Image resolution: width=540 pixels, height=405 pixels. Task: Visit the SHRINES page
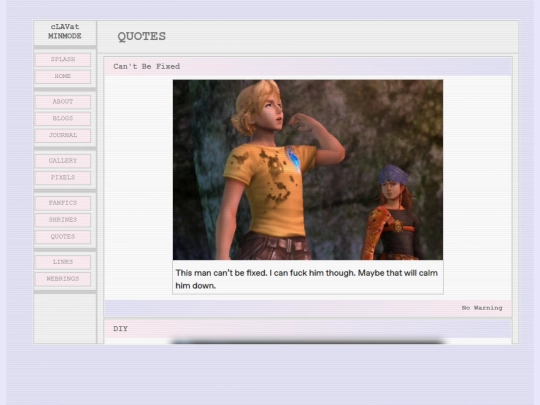63,220
